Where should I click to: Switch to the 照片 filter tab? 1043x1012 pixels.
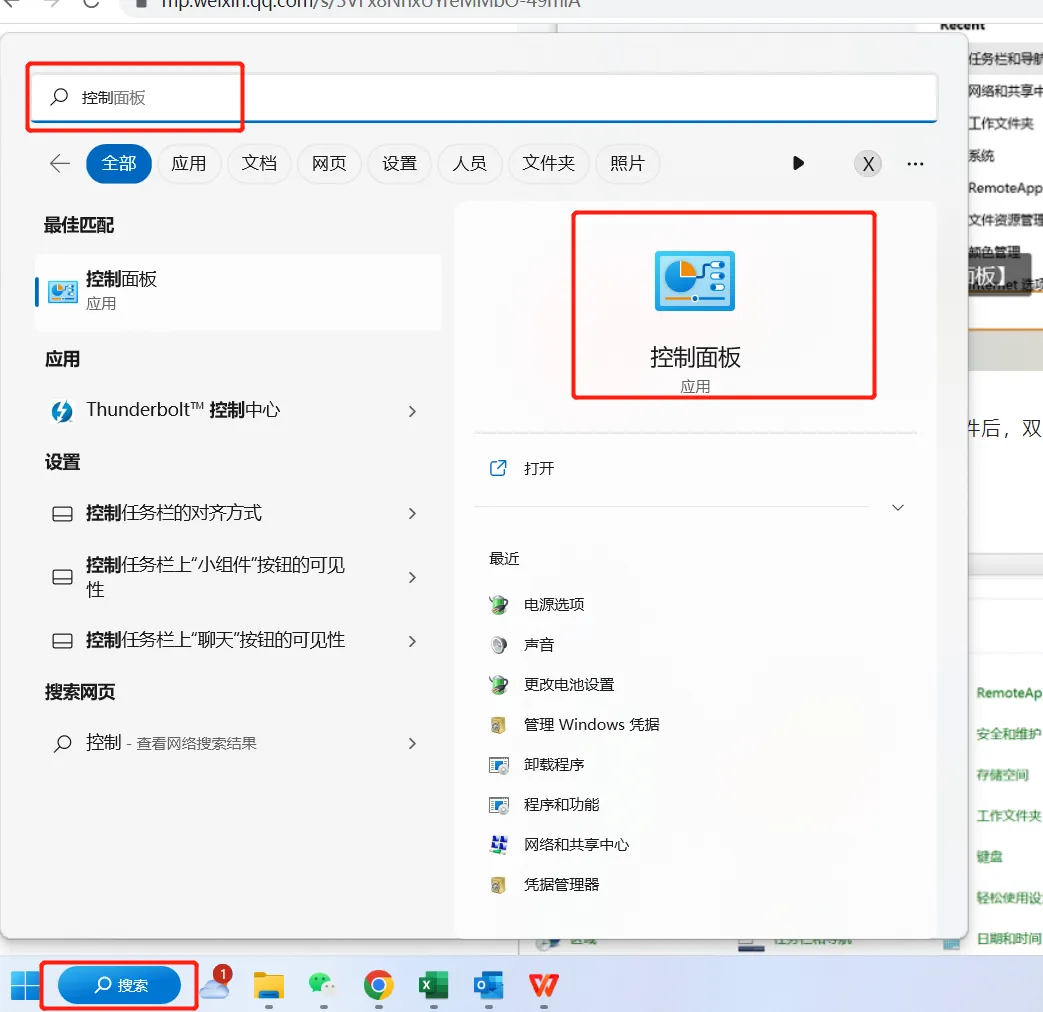tap(627, 164)
